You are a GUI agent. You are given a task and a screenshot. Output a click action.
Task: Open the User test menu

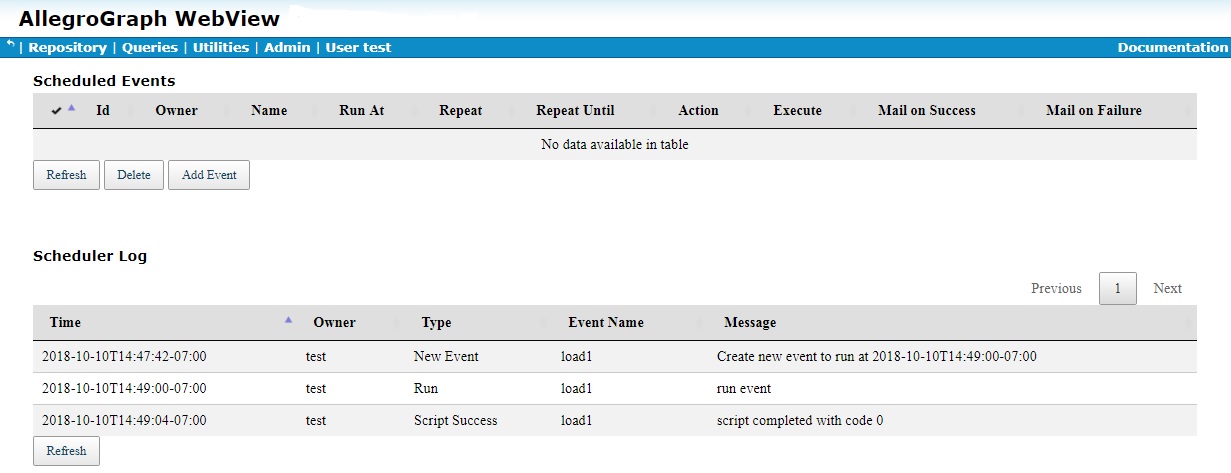(358, 47)
